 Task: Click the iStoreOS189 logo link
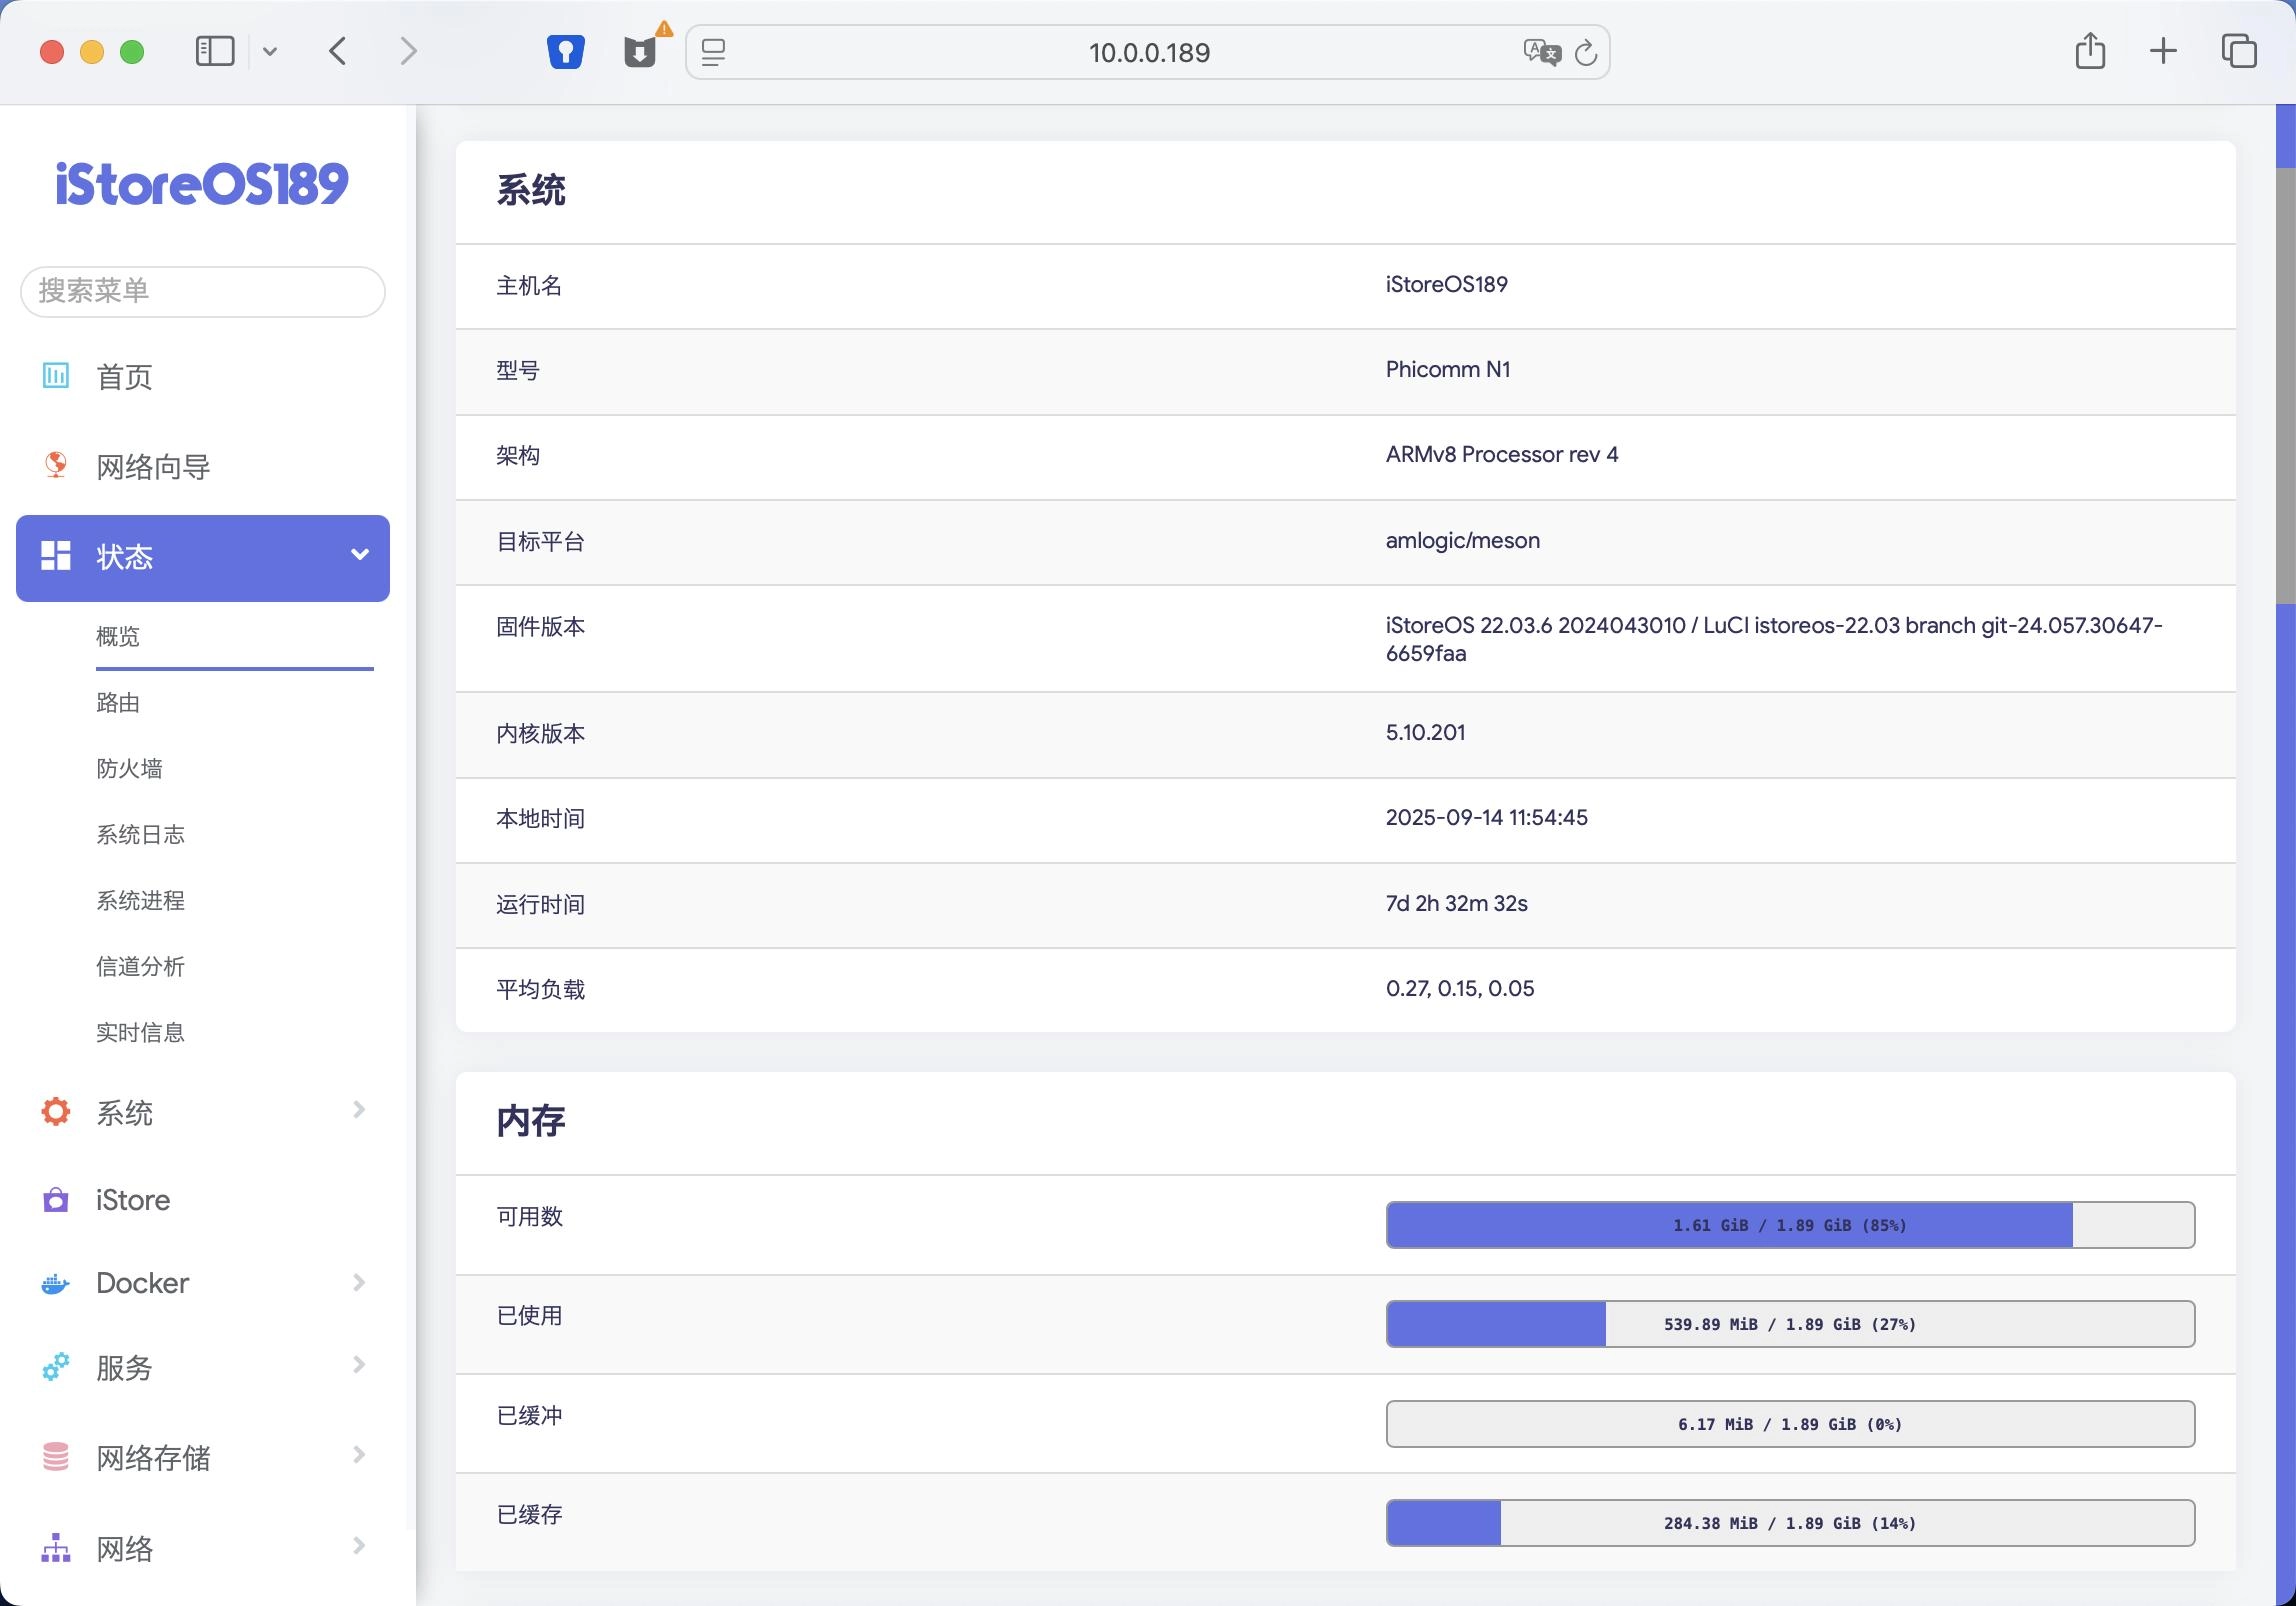pos(202,184)
